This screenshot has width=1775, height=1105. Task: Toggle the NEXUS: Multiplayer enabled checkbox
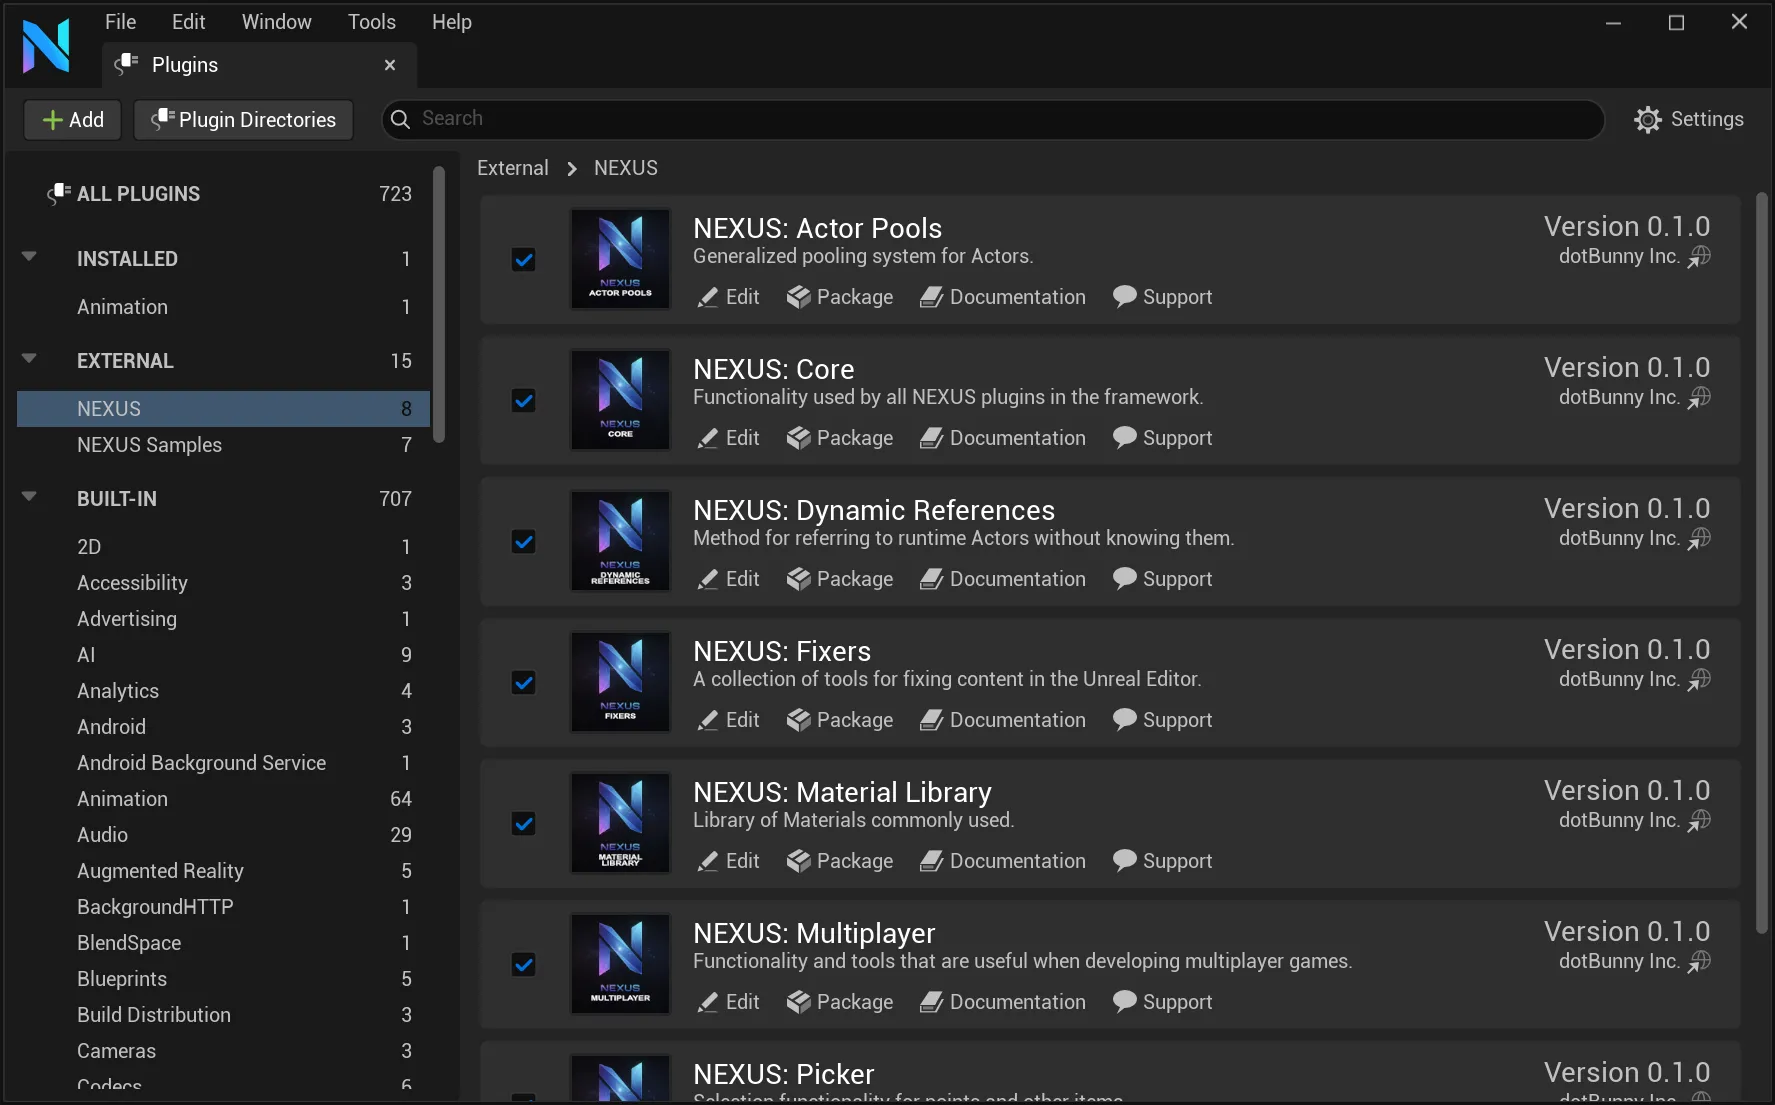[524, 964]
